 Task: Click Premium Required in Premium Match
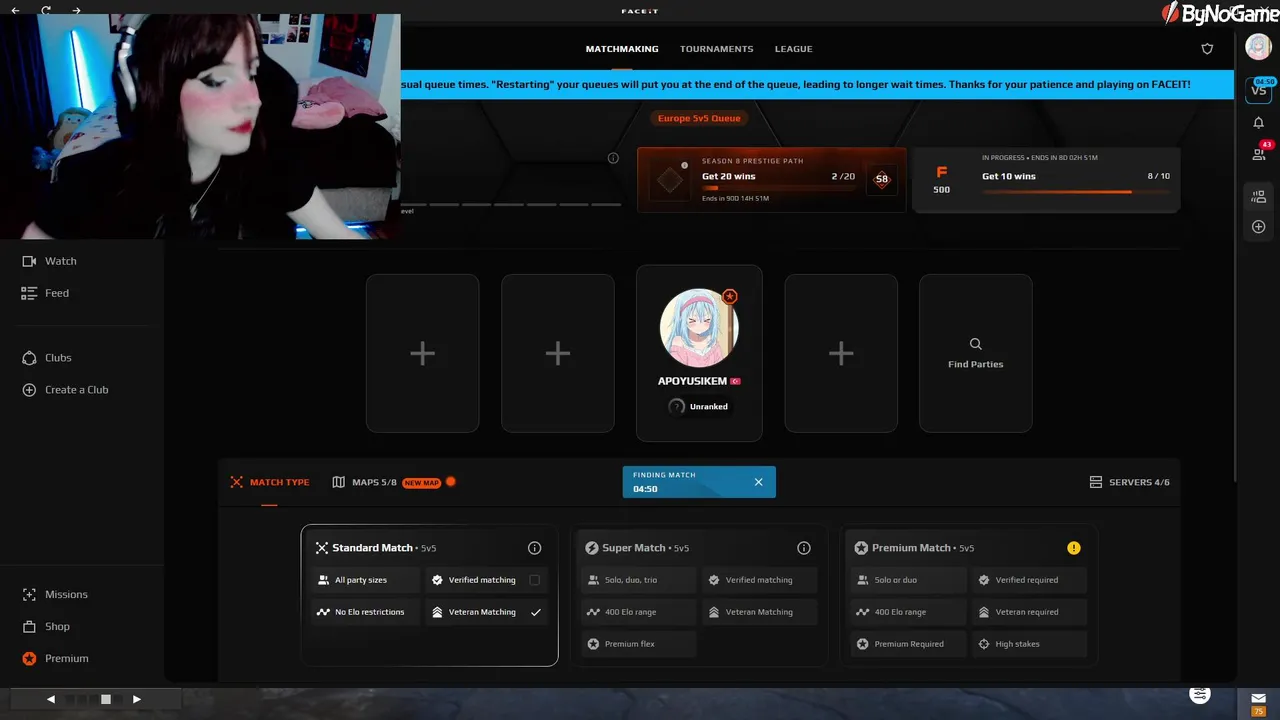click(908, 644)
